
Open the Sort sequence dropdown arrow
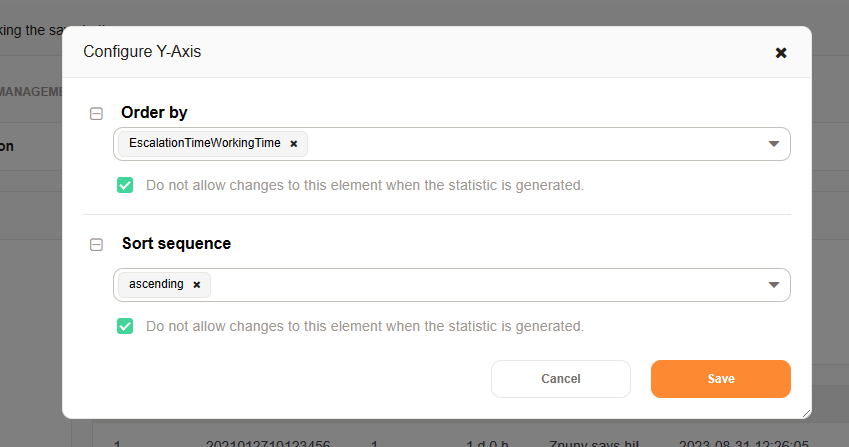[773, 285]
